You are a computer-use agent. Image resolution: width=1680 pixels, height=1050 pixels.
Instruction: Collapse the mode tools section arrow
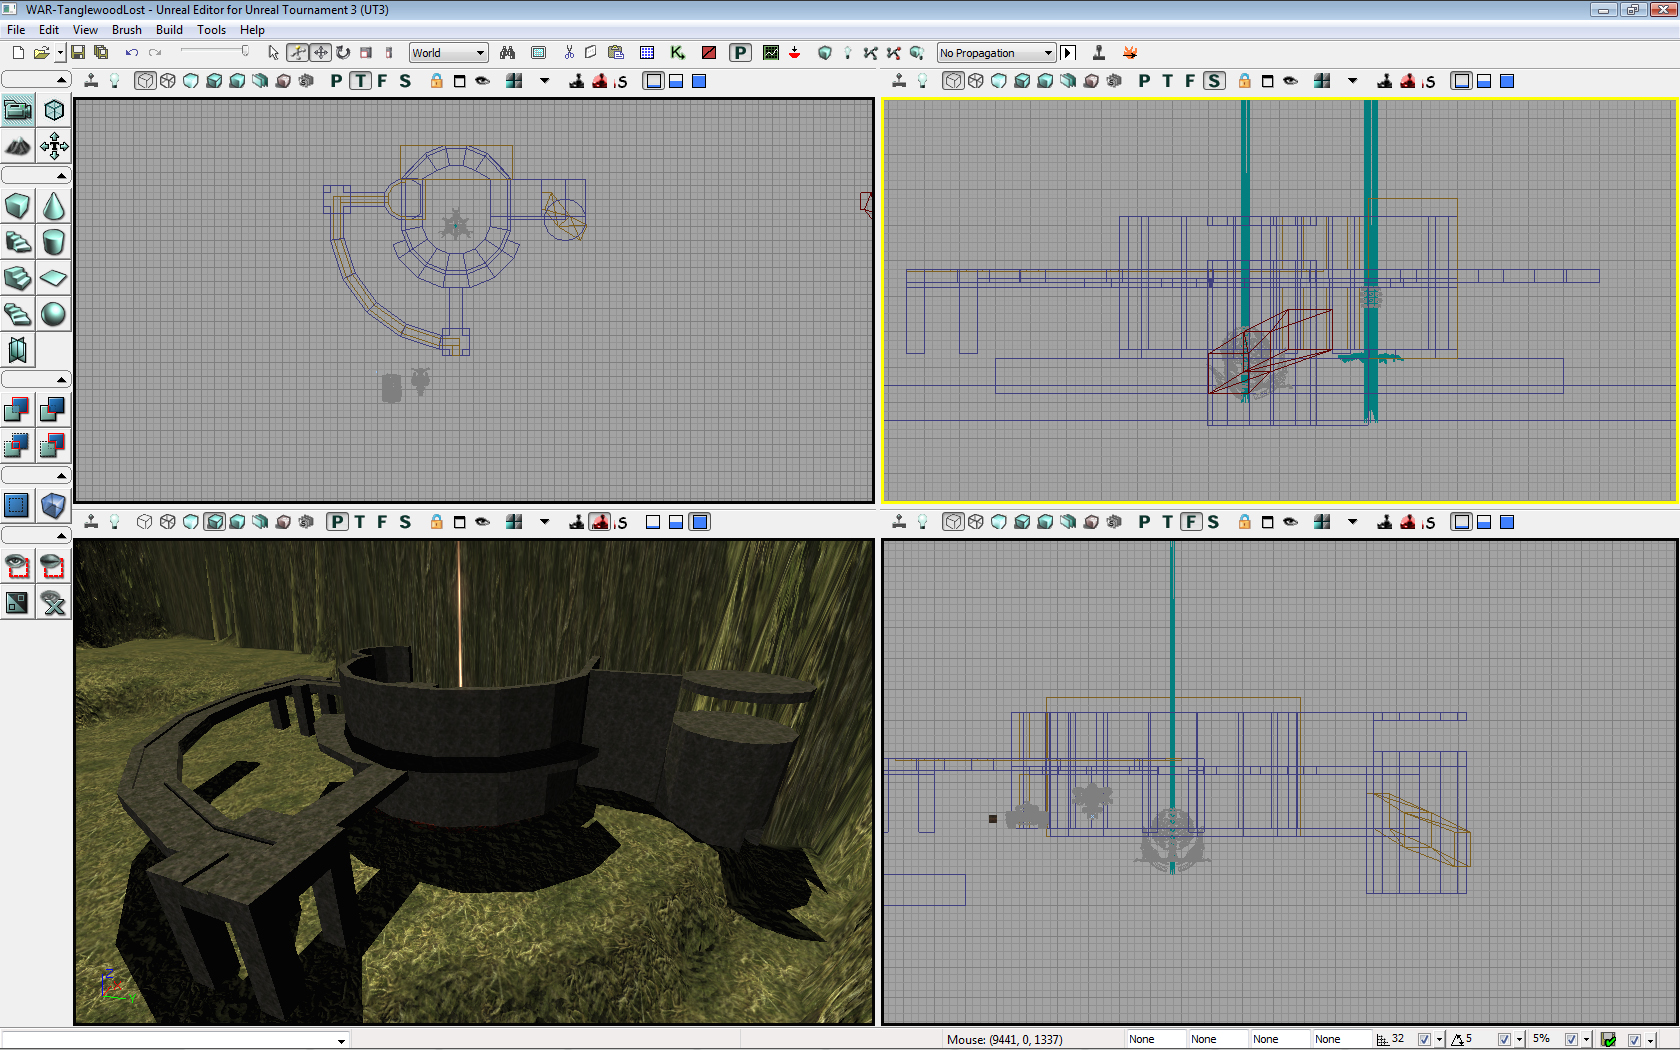tap(62, 80)
